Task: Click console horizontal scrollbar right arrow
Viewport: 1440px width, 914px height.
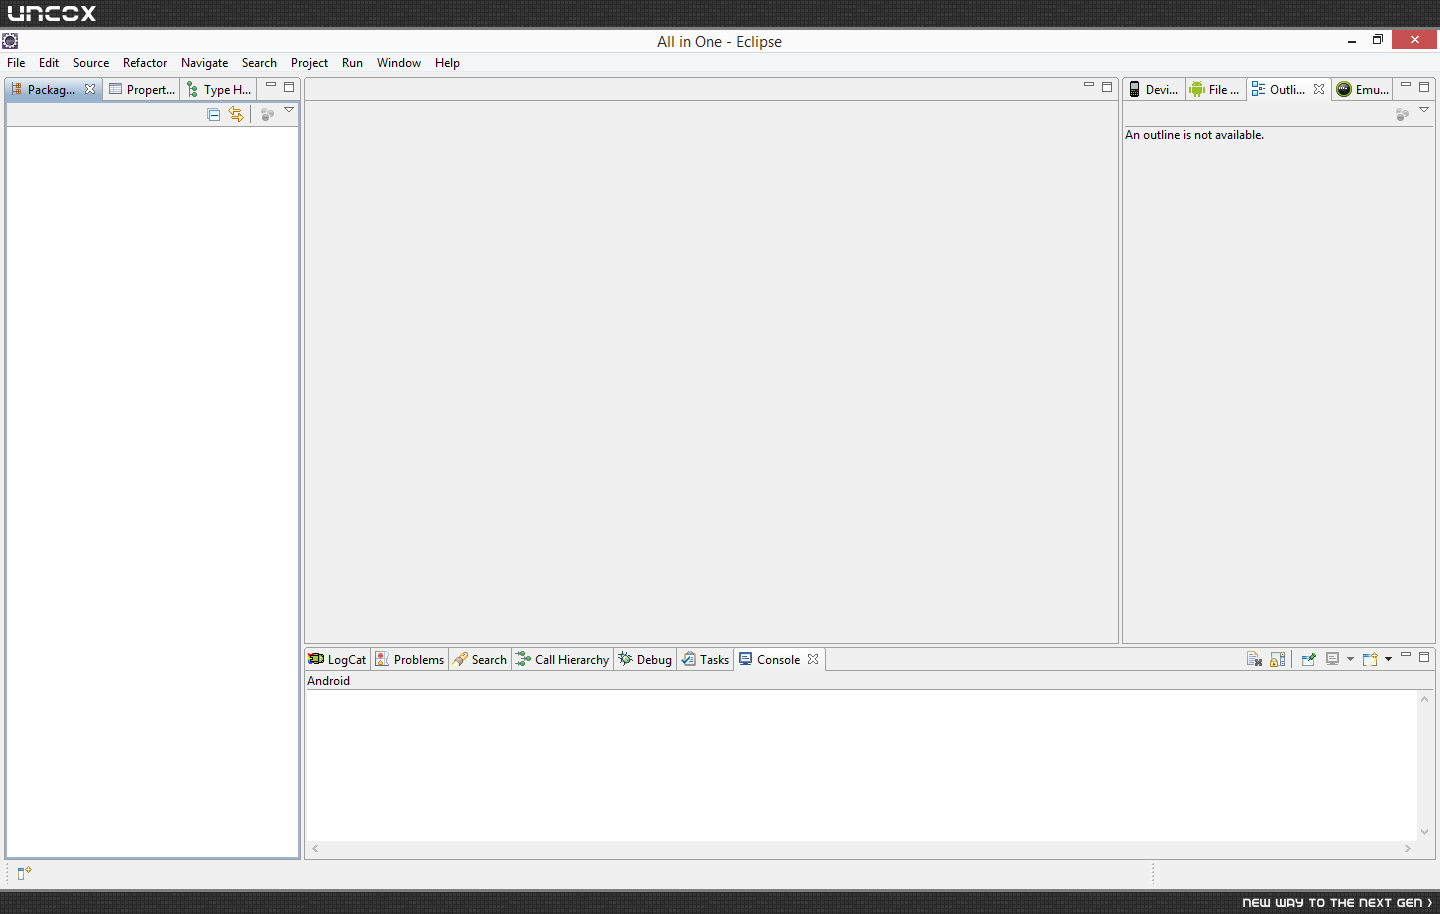Action: 1408,848
